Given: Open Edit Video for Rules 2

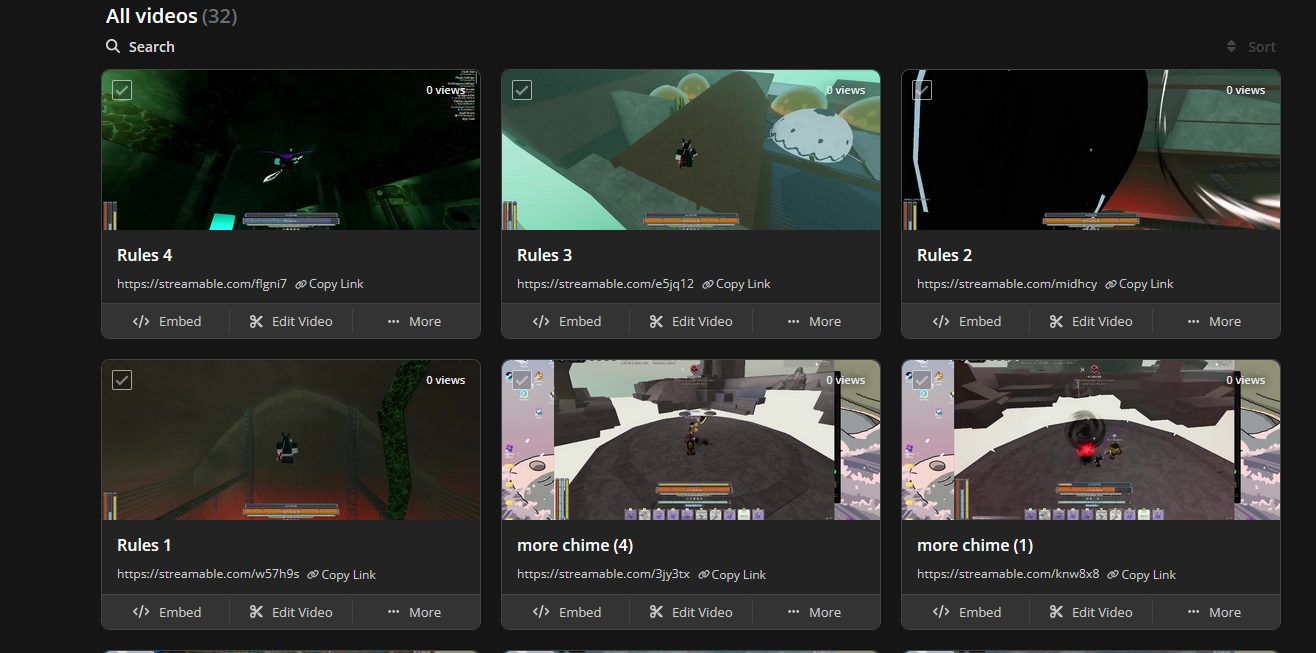Looking at the screenshot, I should pos(1091,322).
